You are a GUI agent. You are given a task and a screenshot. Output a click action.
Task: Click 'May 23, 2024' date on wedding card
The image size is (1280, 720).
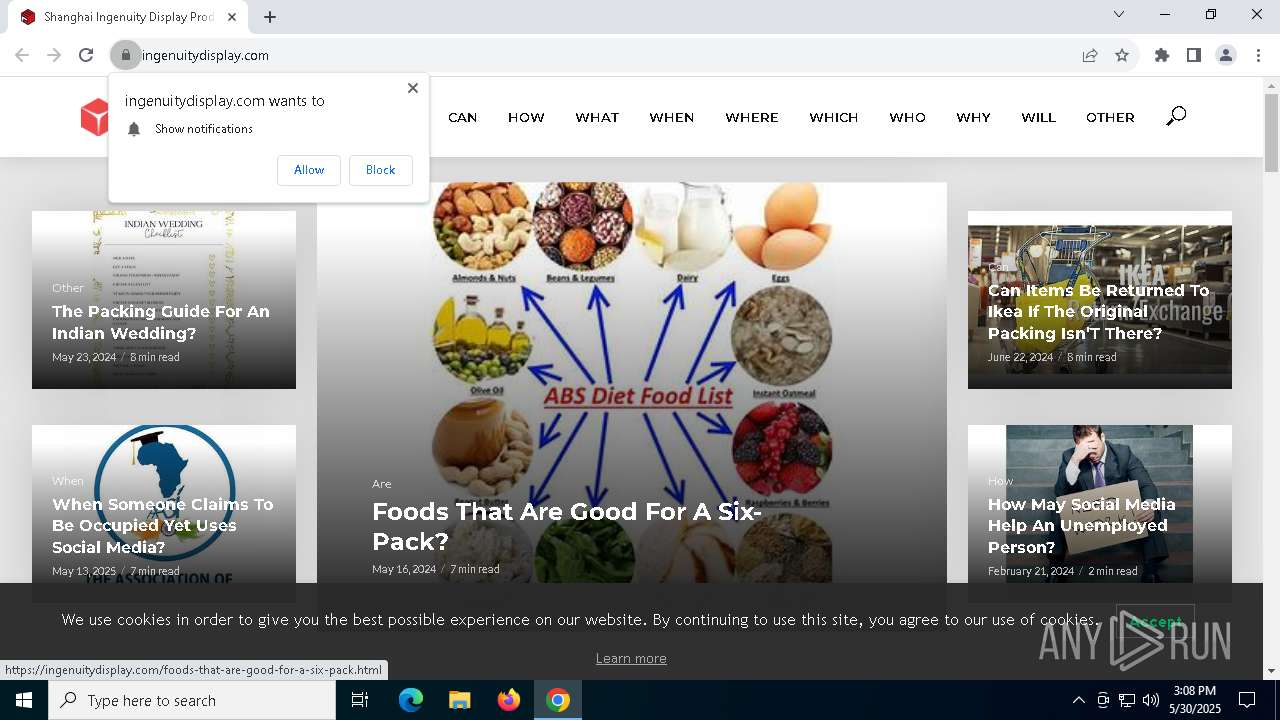(x=84, y=357)
